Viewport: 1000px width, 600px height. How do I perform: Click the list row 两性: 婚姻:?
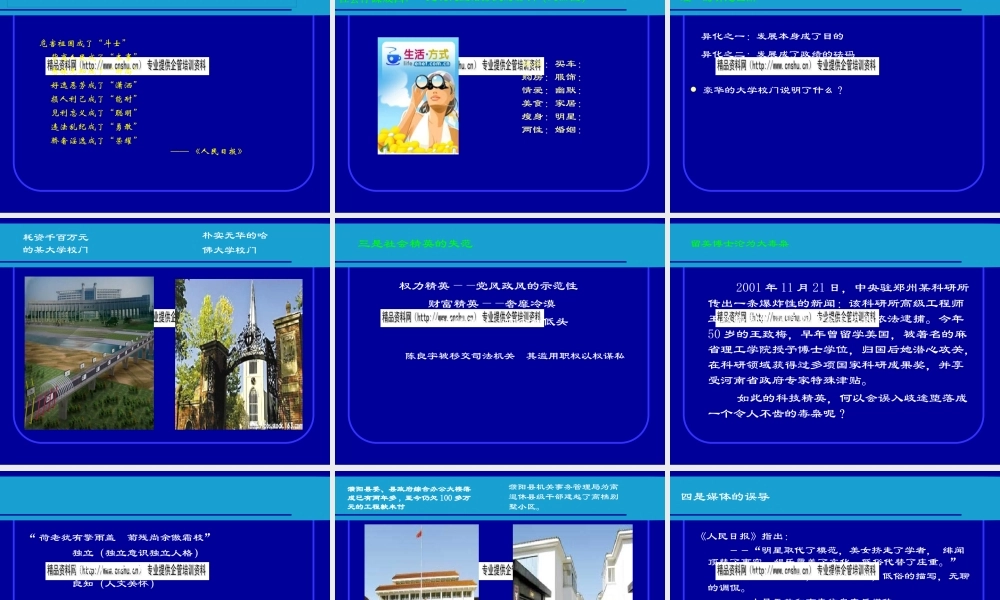552,129
